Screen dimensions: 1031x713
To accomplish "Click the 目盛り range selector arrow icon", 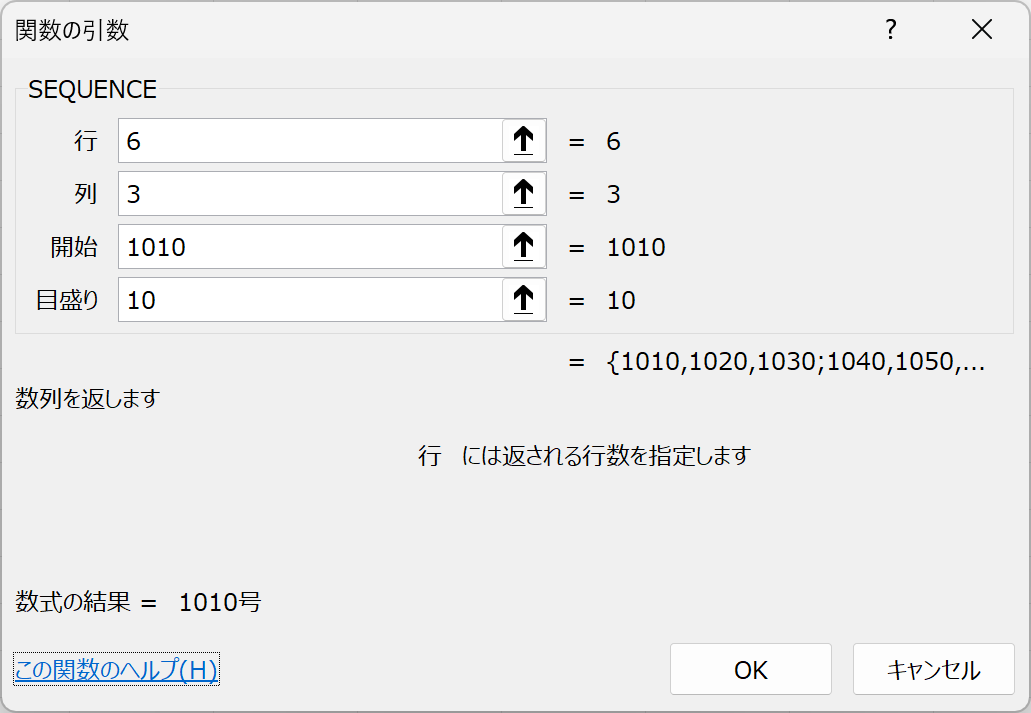I will pyautogui.click(x=523, y=300).
